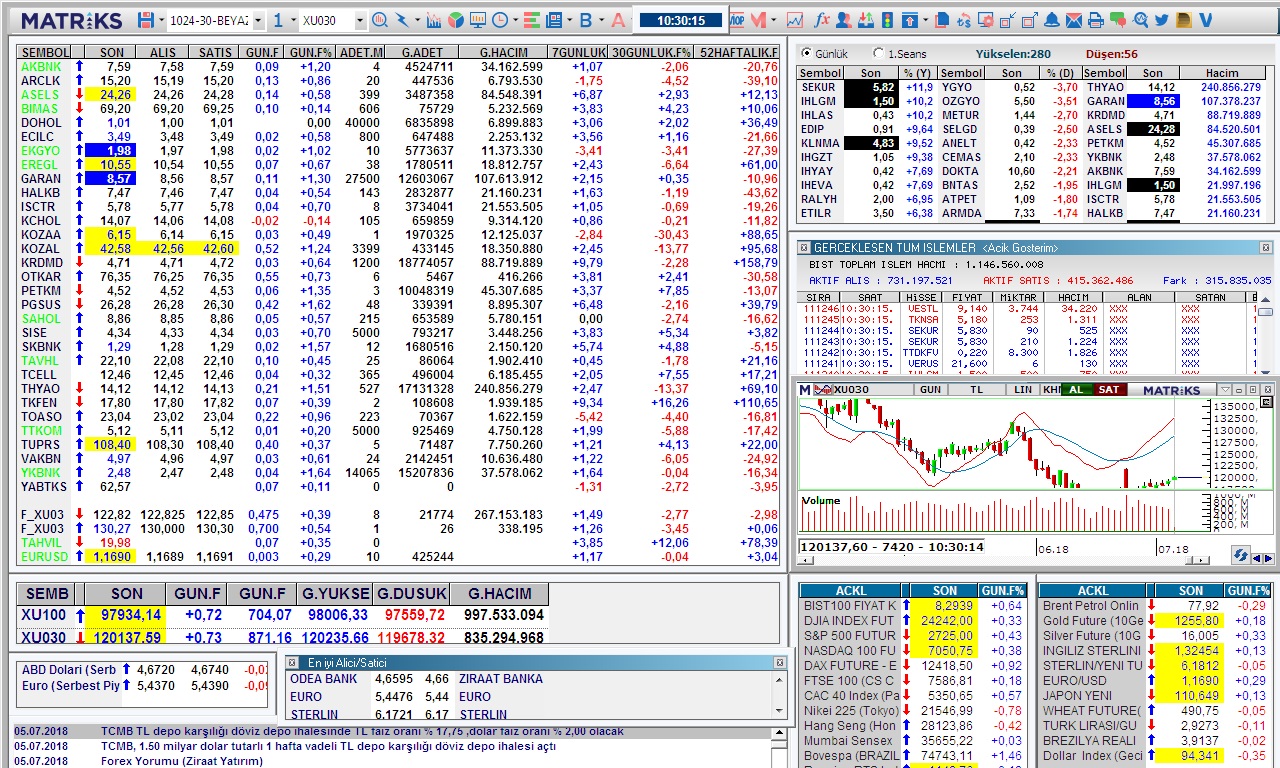The height and width of the screenshot is (768, 1280).
Task: Click the blue number 1 page icon
Action: pos(278,20)
